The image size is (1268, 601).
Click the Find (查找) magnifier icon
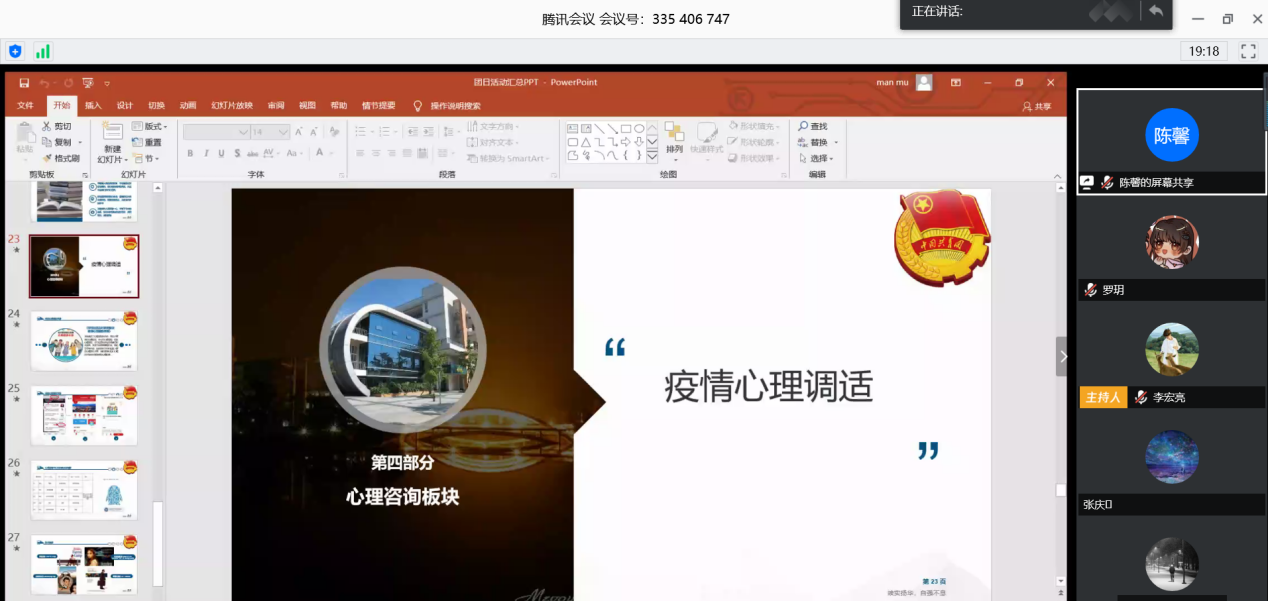click(803, 127)
